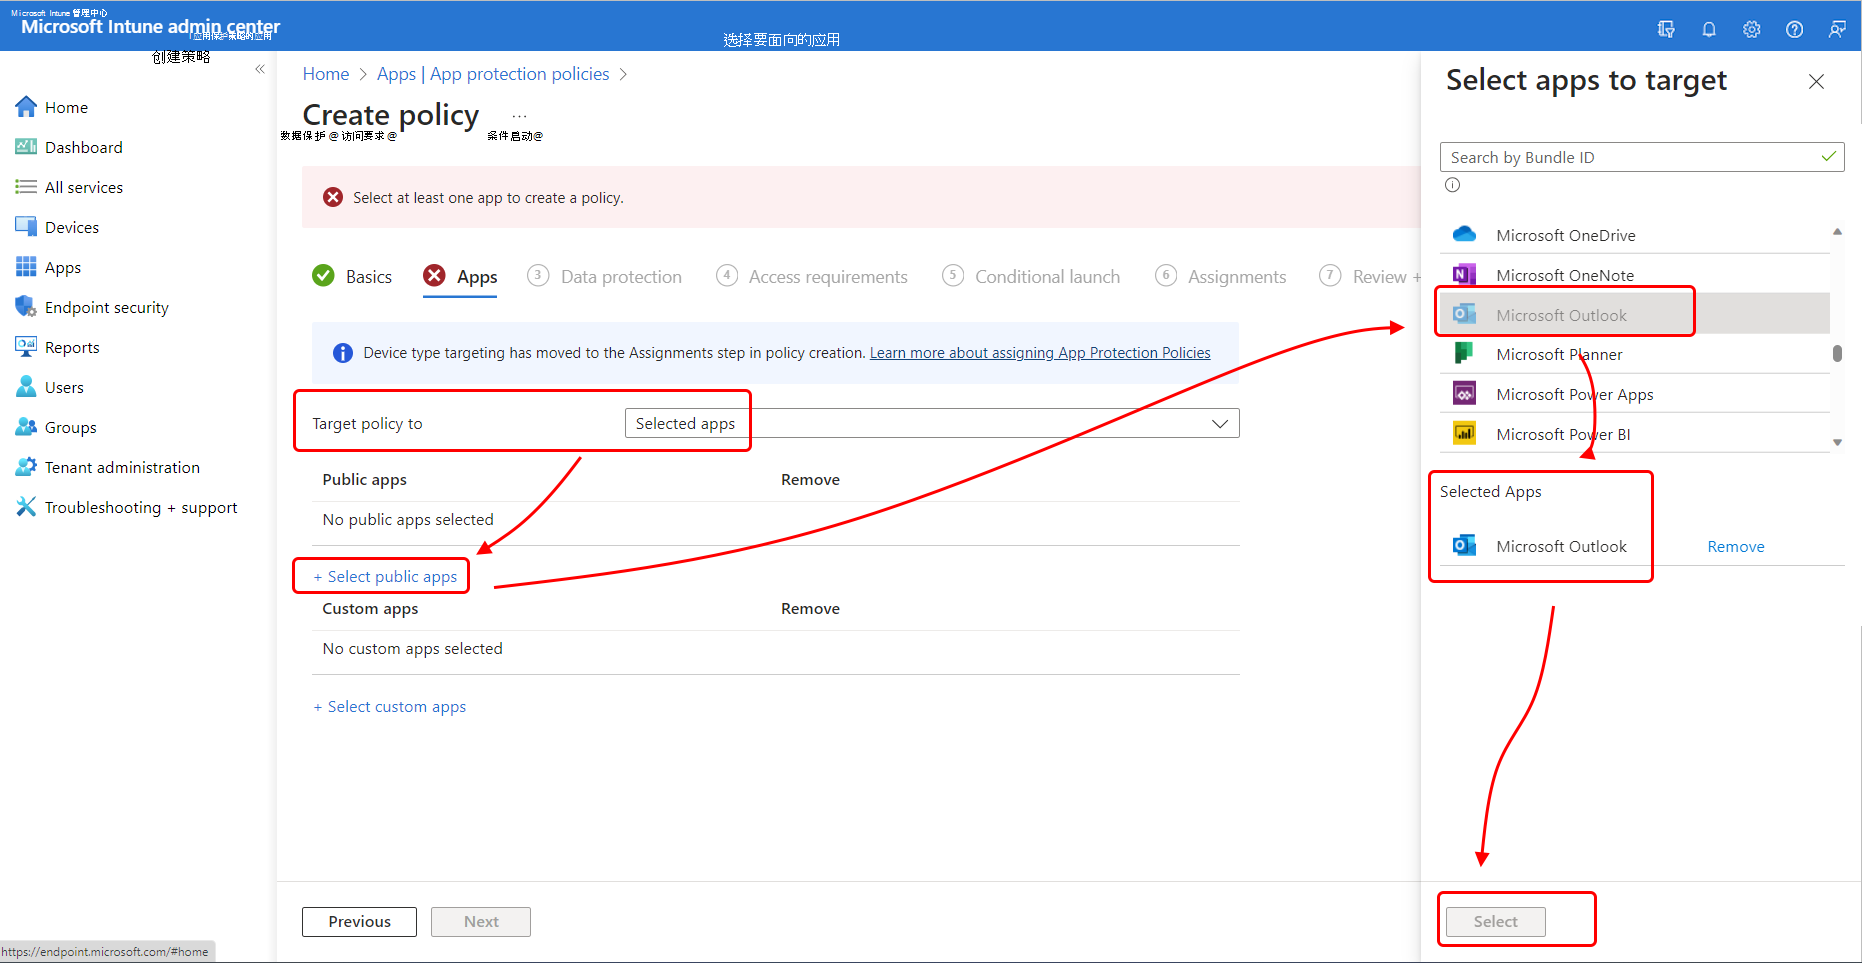Select Microsoft OneNote list row text
Image resolution: width=1862 pixels, height=963 pixels.
pos(1565,275)
